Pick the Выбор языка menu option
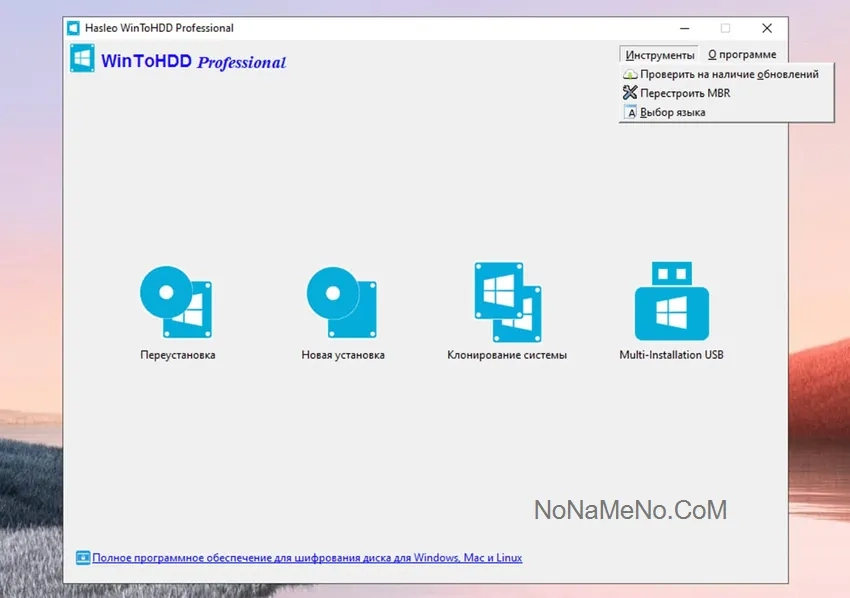This screenshot has width=850, height=598. click(672, 112)
